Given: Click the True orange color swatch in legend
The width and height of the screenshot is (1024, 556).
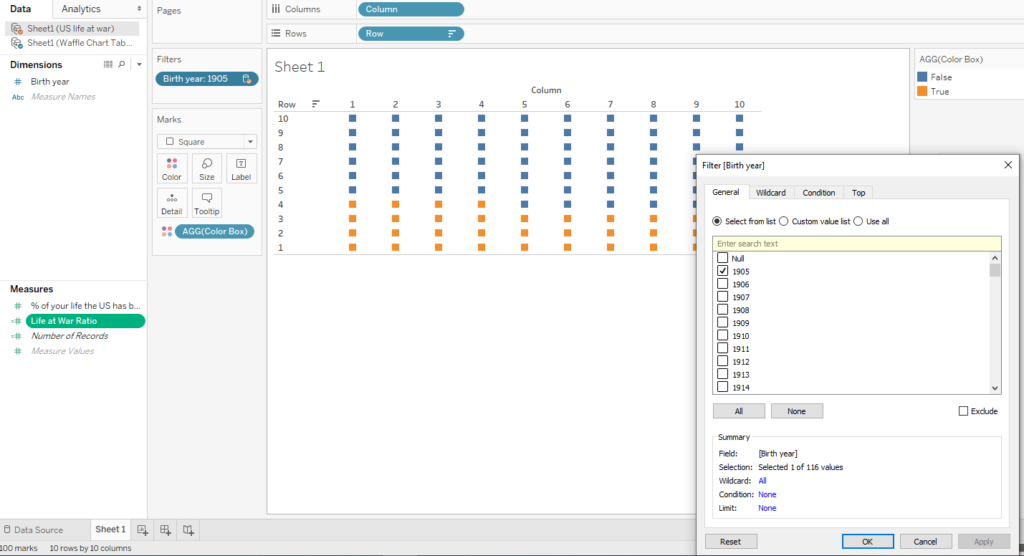Looking at the screenshot, I should 922,91.
